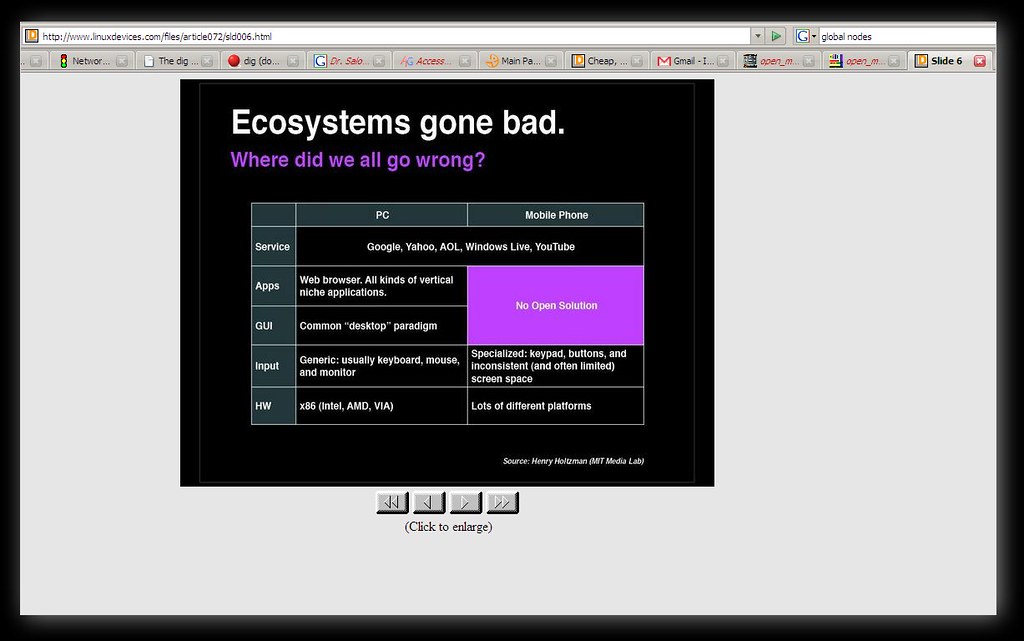Image resolution: width=1024 pixels, height=641 pixels.
Task: Close the Gmail tab
Action: [723, 61]
